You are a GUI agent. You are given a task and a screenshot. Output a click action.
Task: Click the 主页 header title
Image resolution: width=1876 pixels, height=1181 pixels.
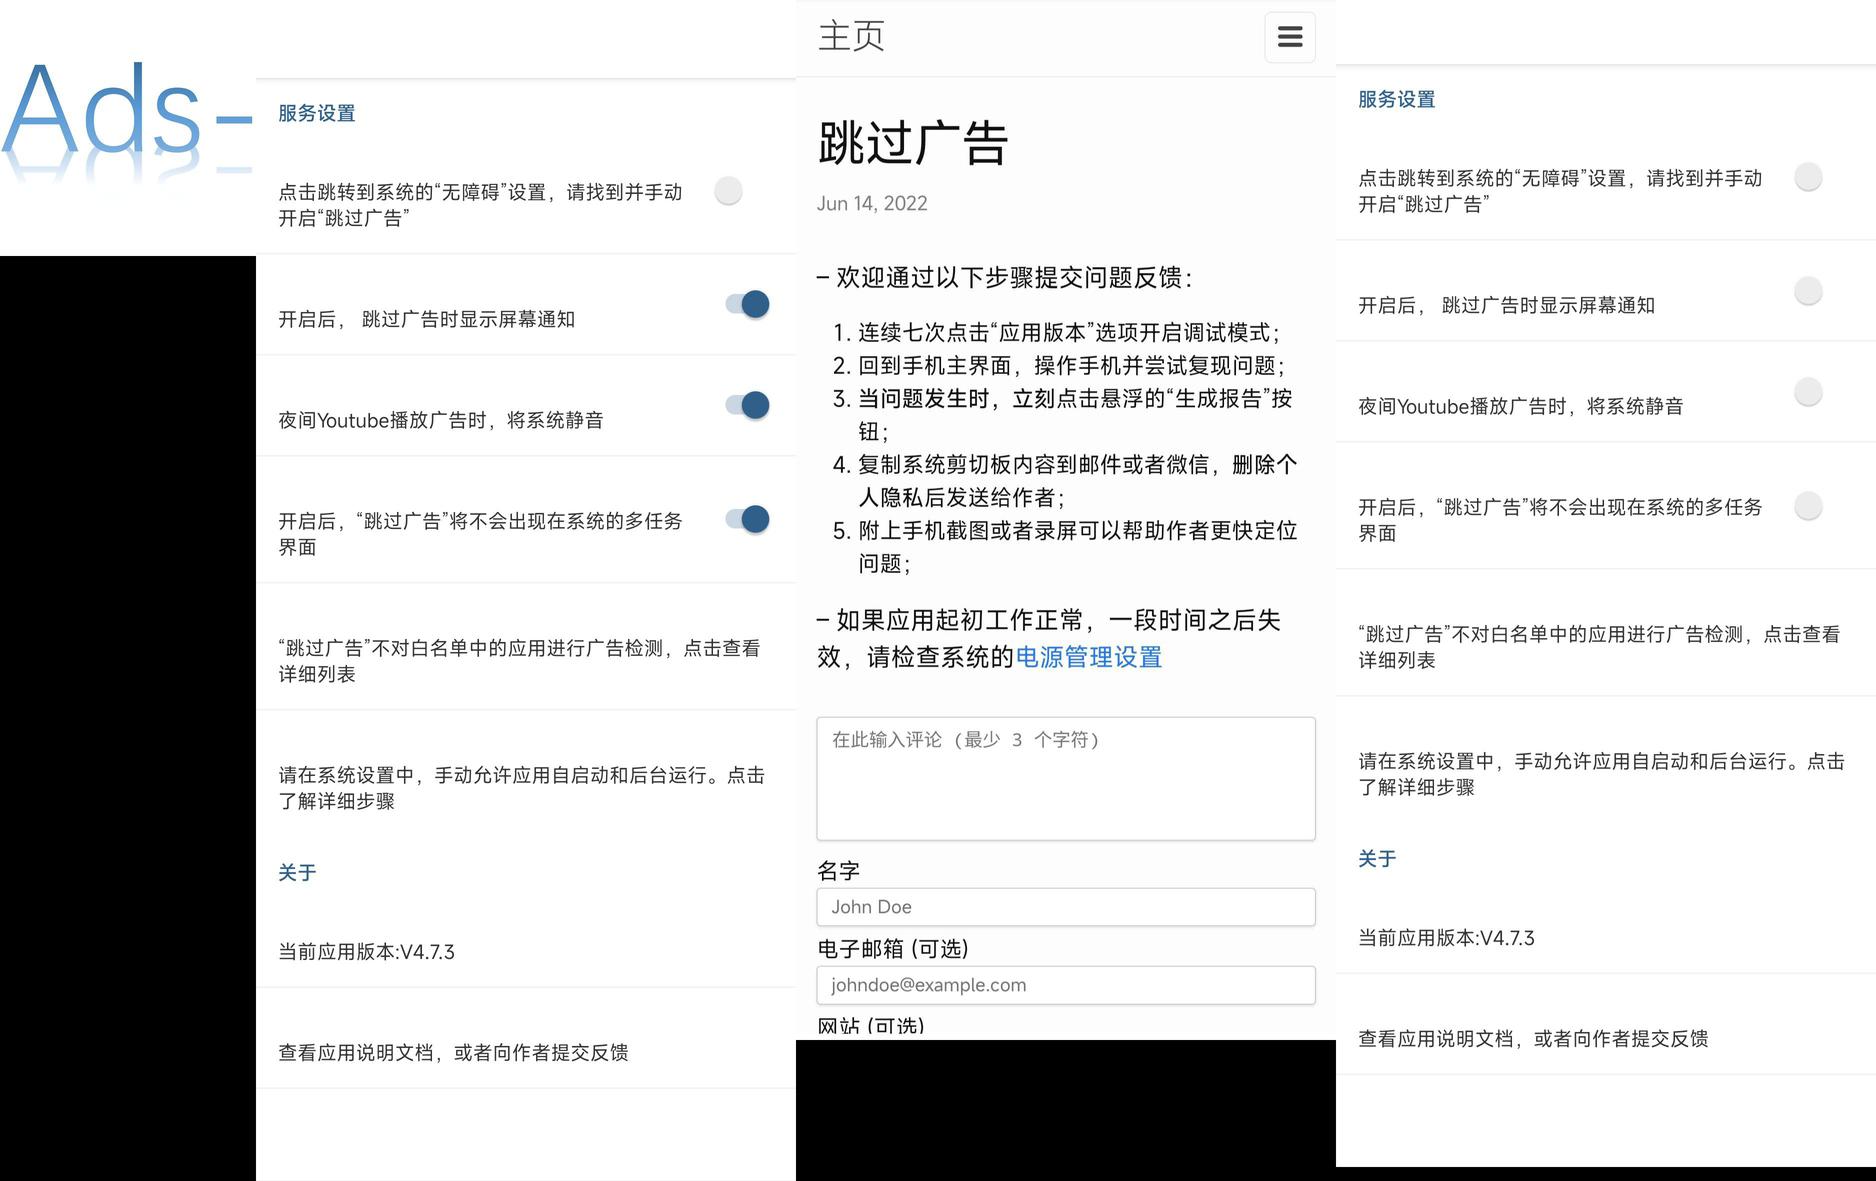point(851,37)
